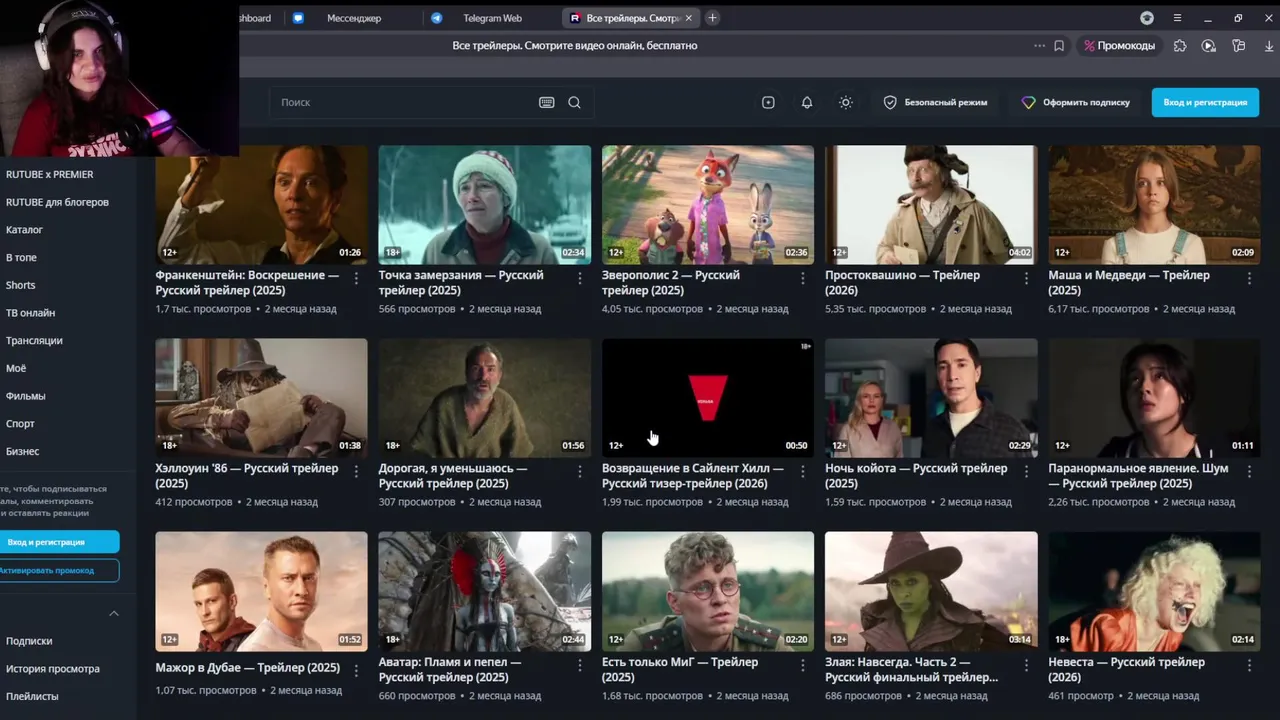
Task: Open browser Промокоды button
Action: click(1119, 46)
